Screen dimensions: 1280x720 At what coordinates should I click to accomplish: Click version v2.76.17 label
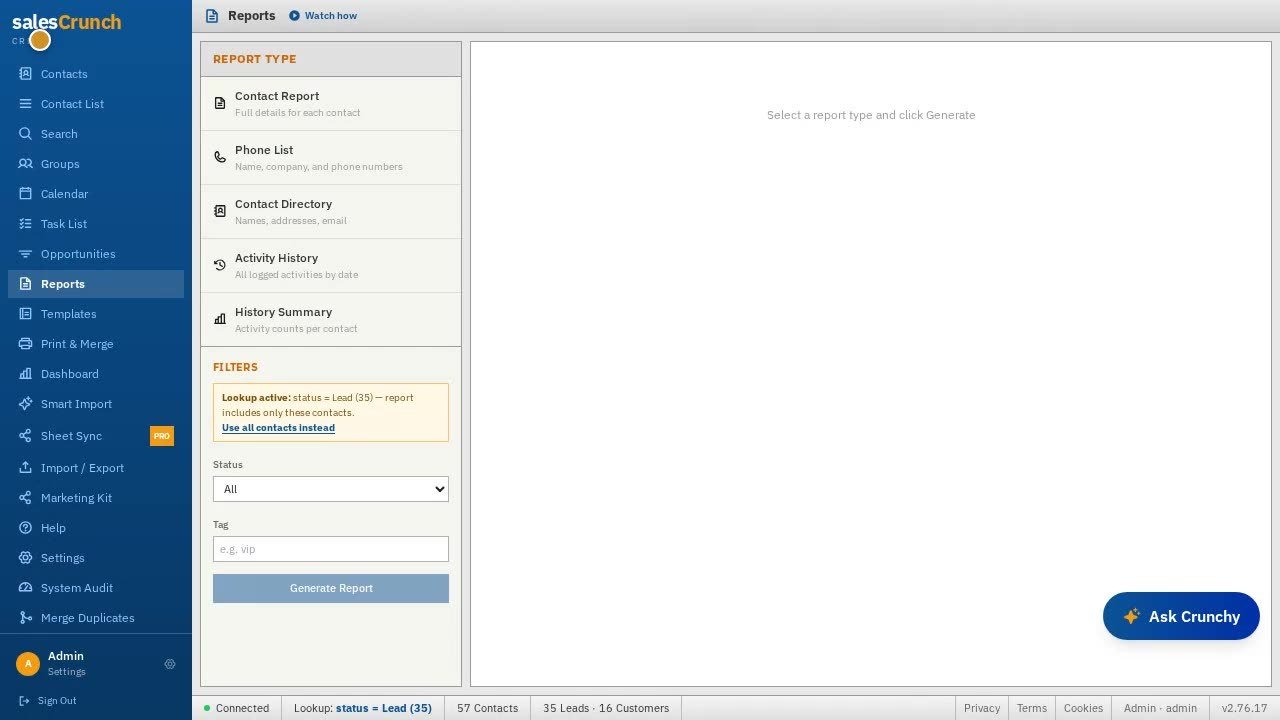click(x=1244, y=708)
